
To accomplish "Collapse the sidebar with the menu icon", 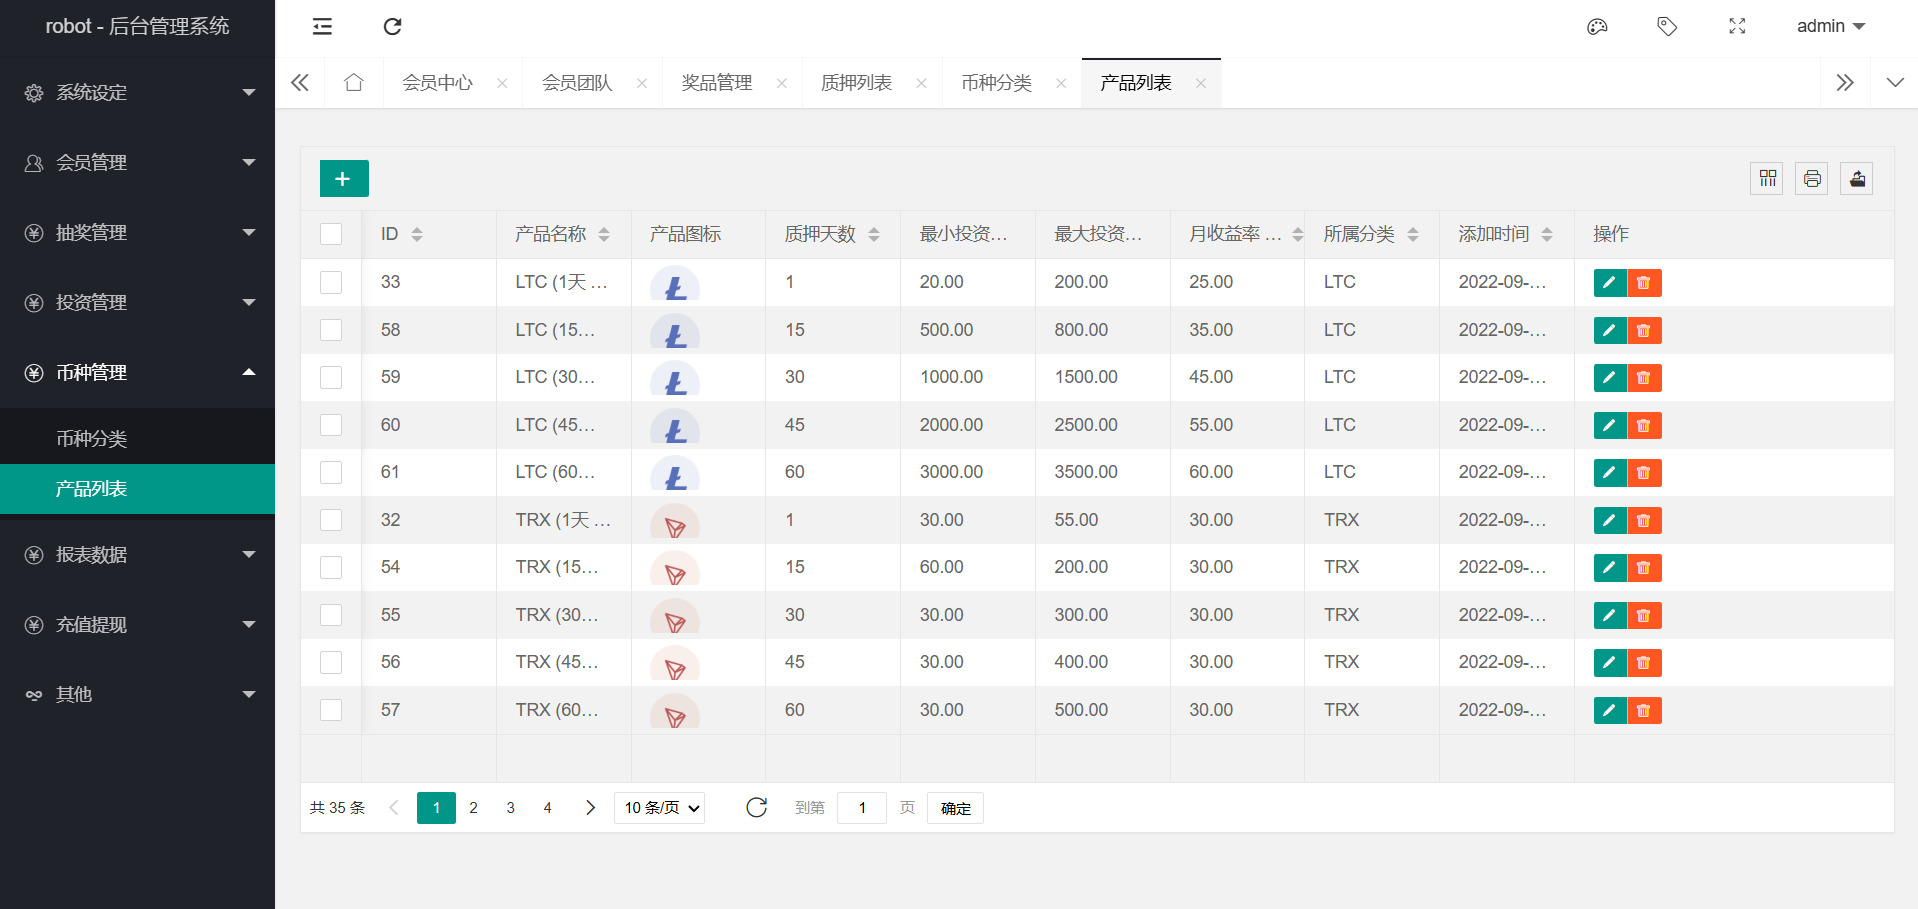I will (x=322, y=27).
